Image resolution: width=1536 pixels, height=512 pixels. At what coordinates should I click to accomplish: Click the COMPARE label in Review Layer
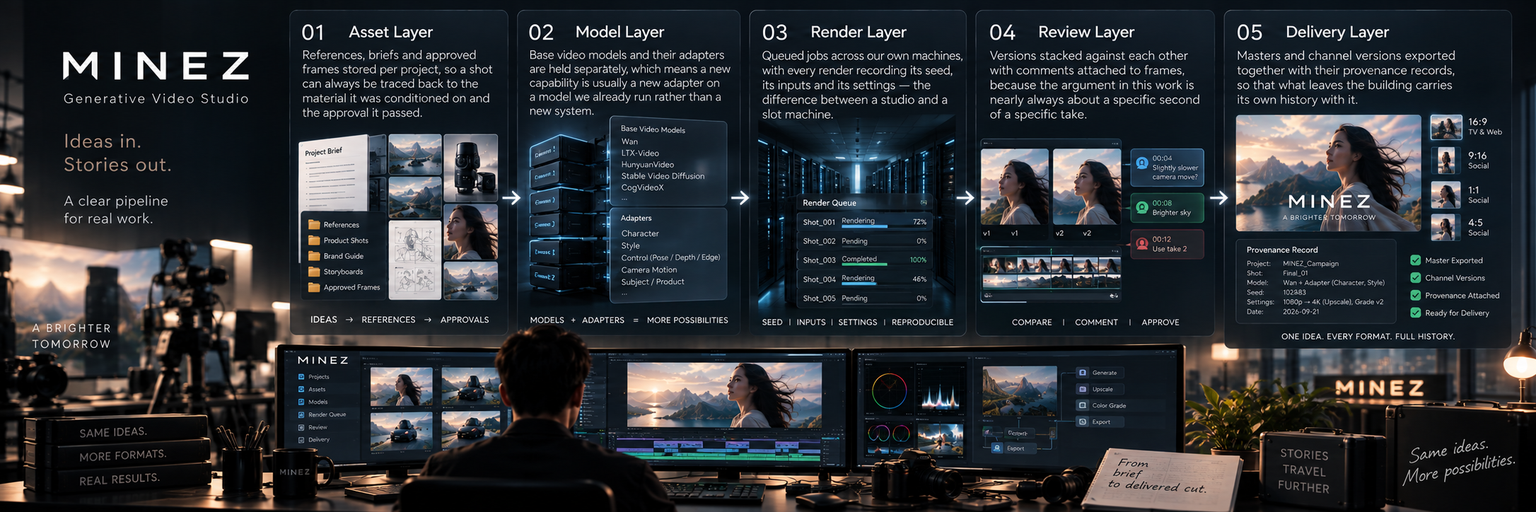(1032, 322)
